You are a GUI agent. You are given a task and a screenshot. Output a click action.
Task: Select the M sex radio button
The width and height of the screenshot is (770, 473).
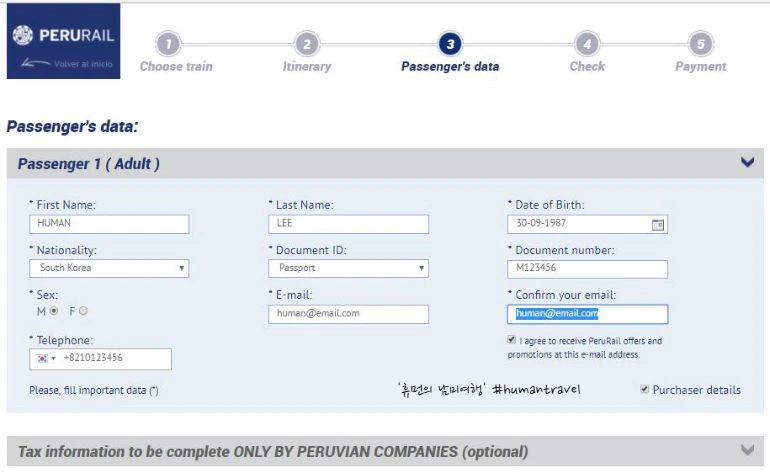click(54, 311)
